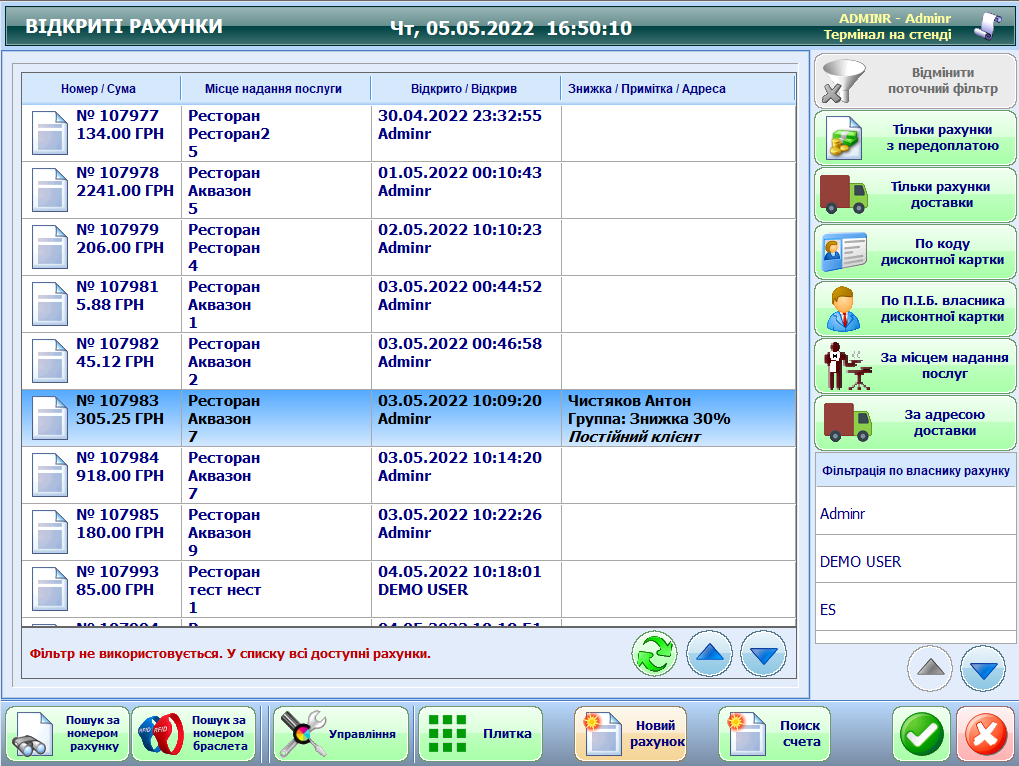Select 'DEMO USER' in owner filter list
1019x766 pixels.
914,562
